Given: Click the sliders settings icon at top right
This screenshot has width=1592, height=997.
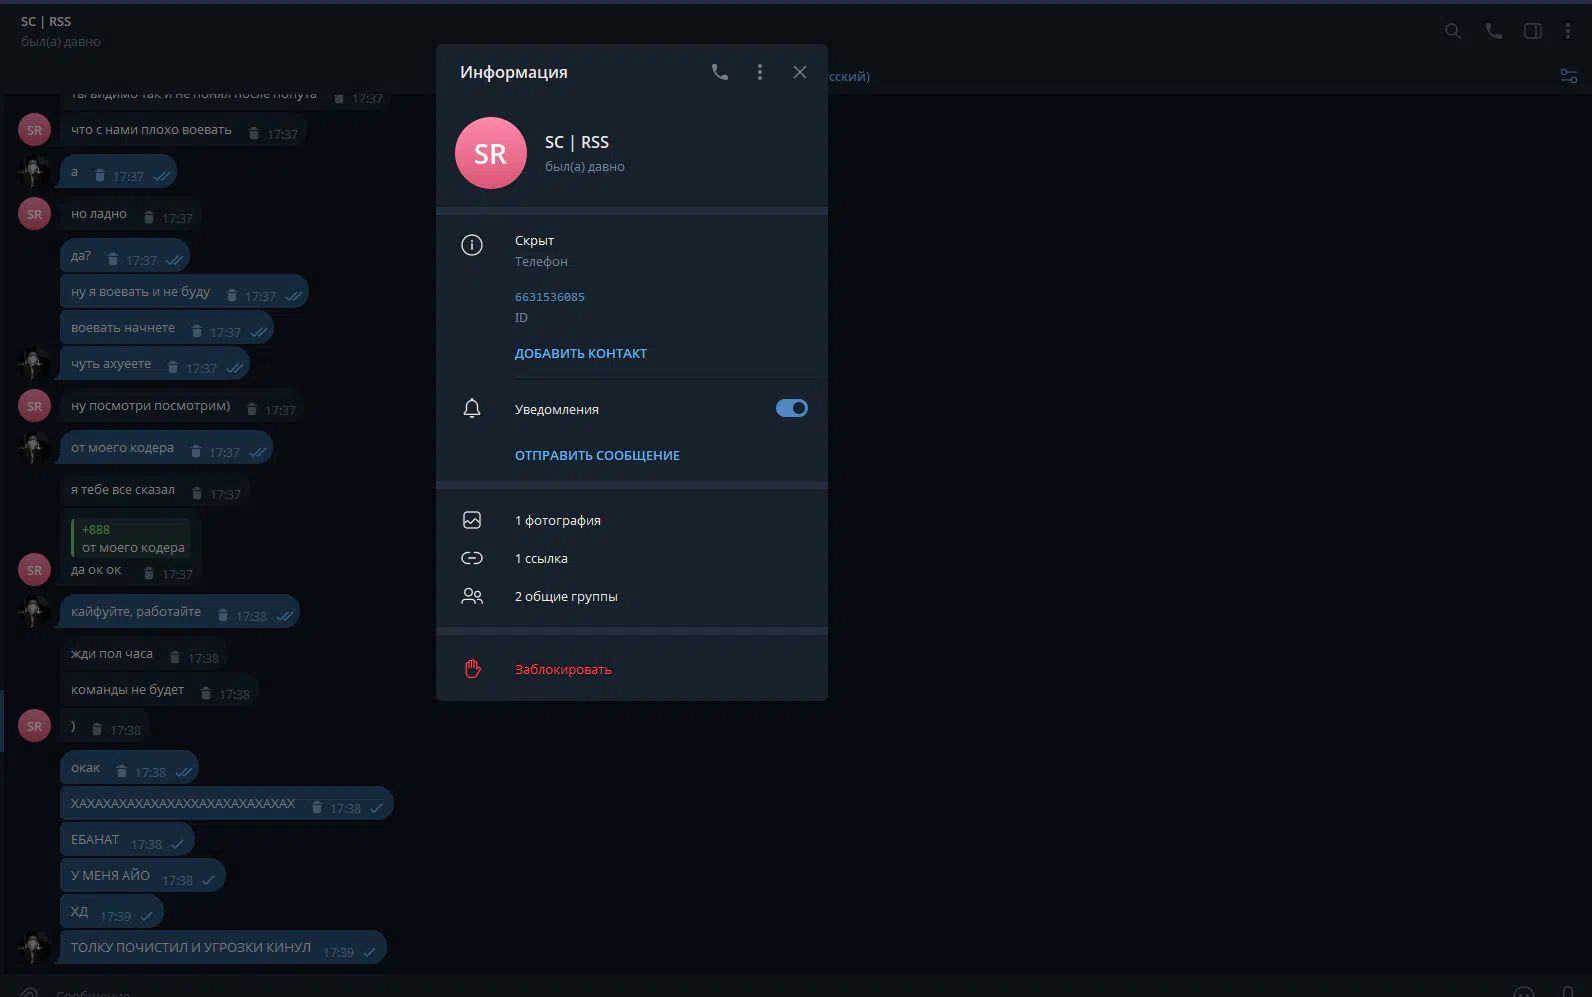Looking at the screenshot, I should [1568, 76].
